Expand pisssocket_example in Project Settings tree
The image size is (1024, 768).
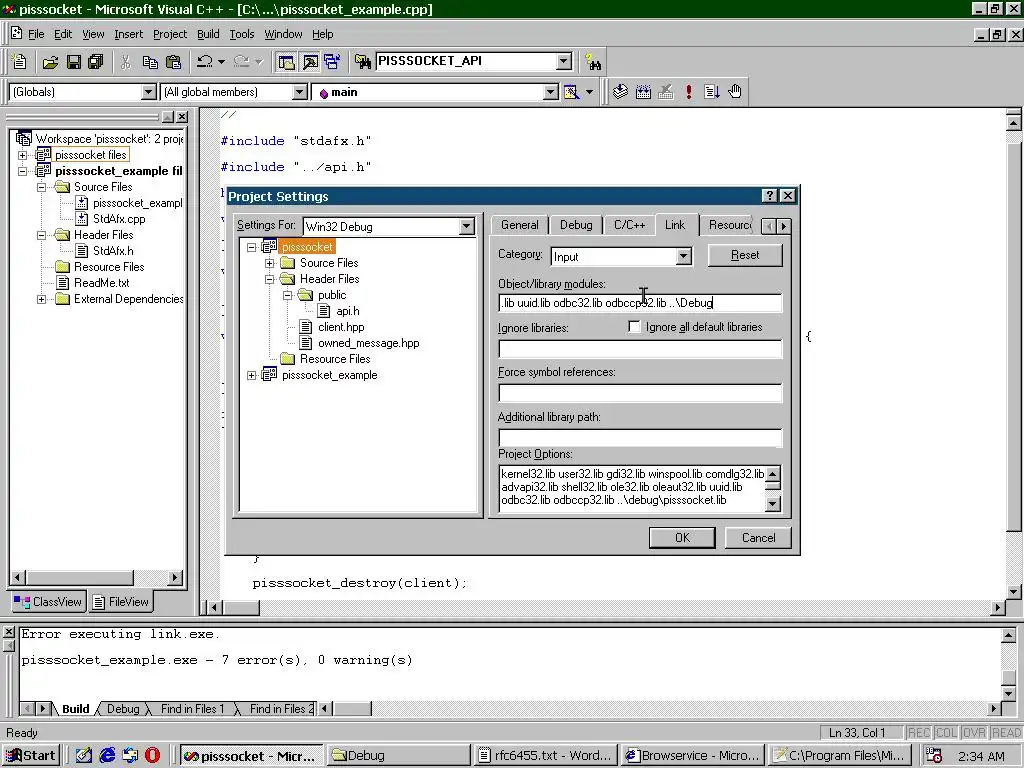(251, 375)
